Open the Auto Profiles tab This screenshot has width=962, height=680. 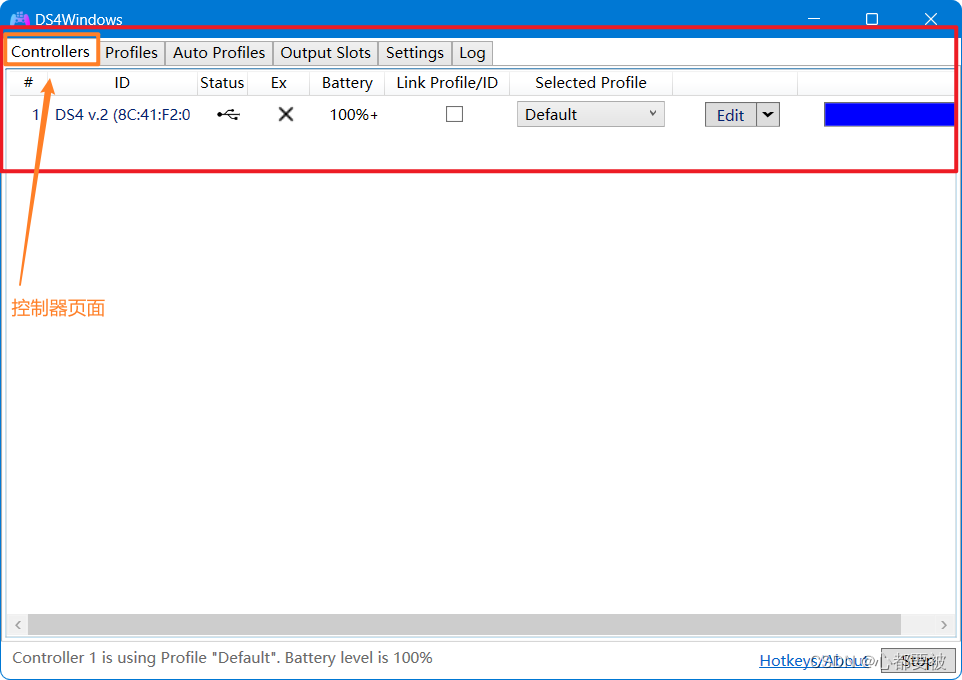coord(218,53)
